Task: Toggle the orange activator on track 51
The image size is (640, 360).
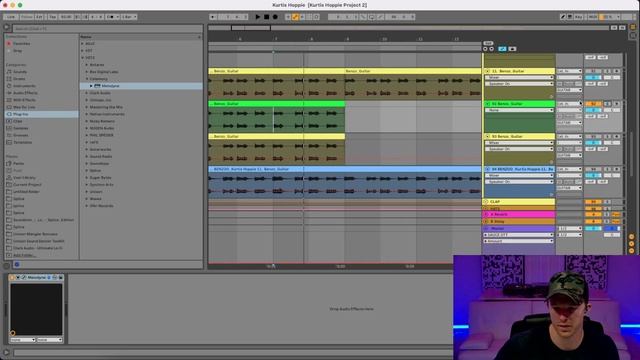Action: (593, 104)
